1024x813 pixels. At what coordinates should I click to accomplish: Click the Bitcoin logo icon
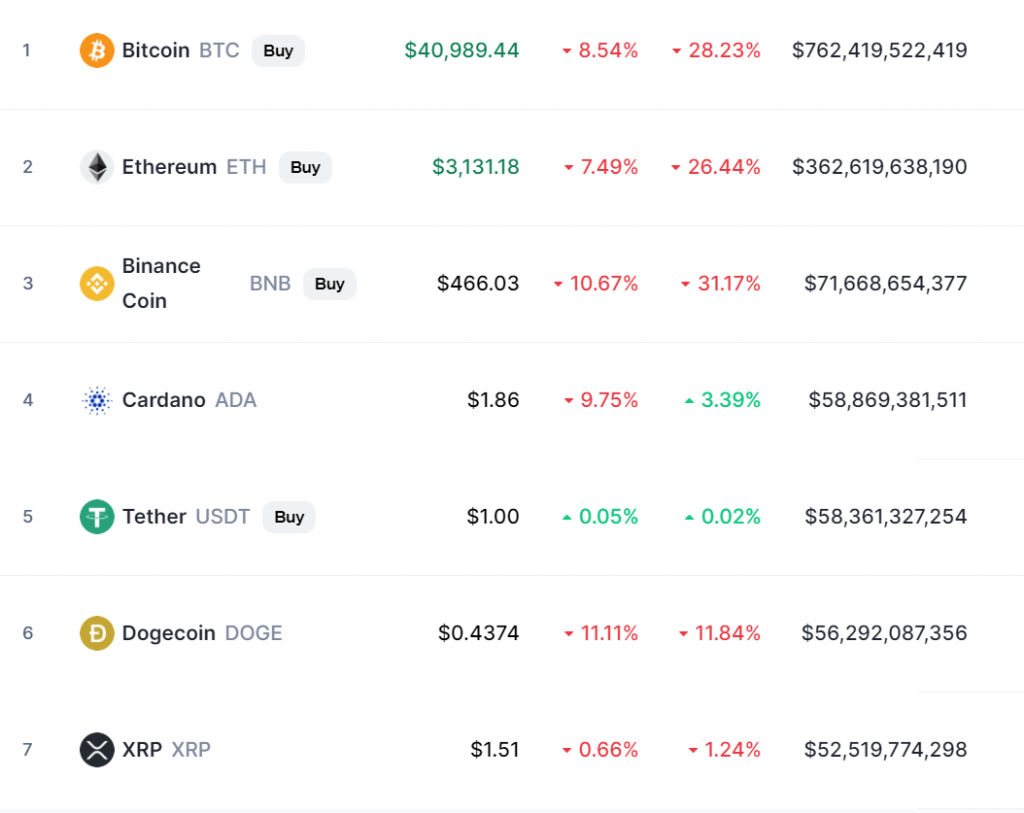97,50
